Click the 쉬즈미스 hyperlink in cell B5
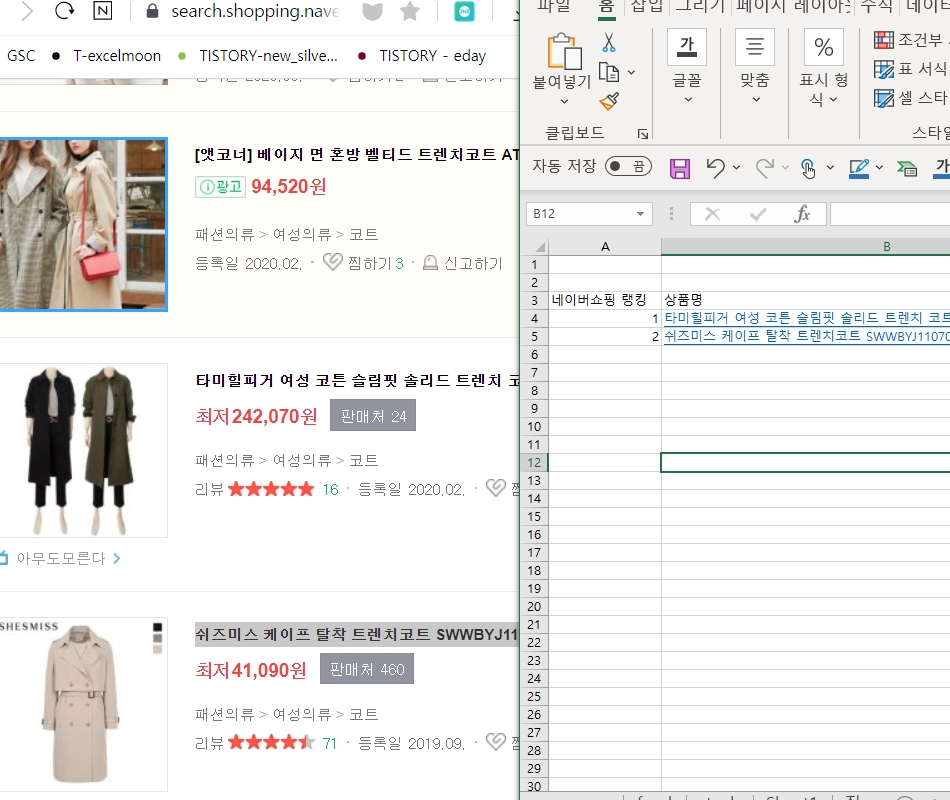 (806, 336)
